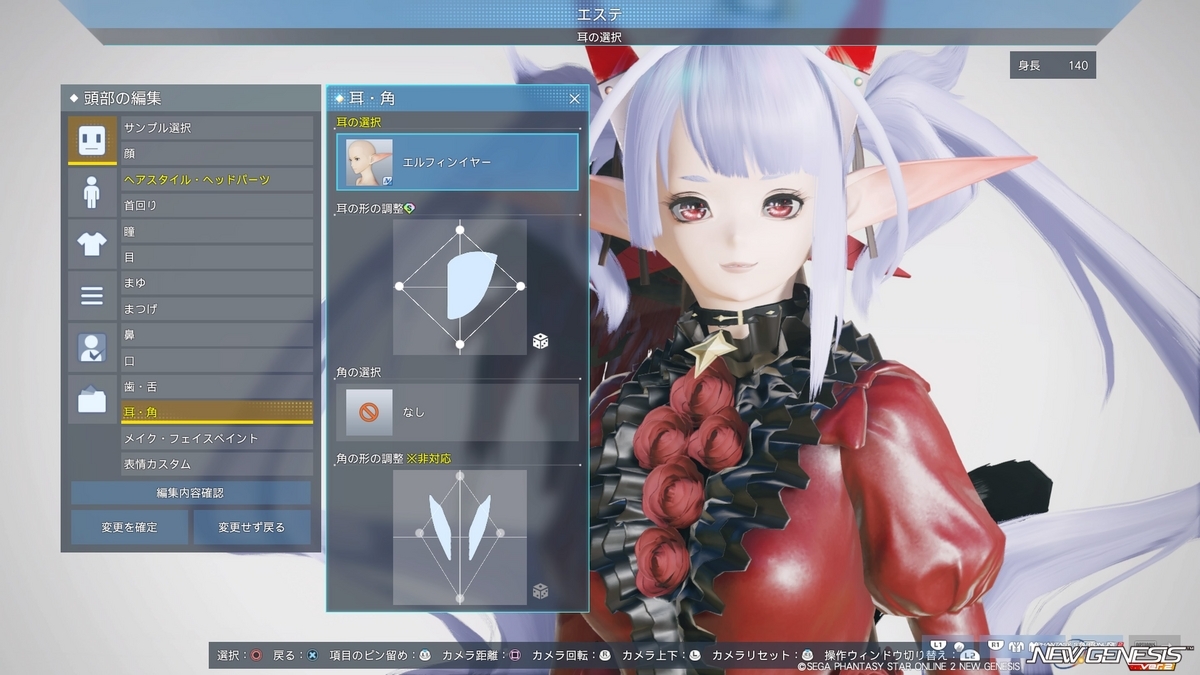The image size is (1200, 675).
Task: Open the folder save-data sidebar icon
Action: [92, 400]
